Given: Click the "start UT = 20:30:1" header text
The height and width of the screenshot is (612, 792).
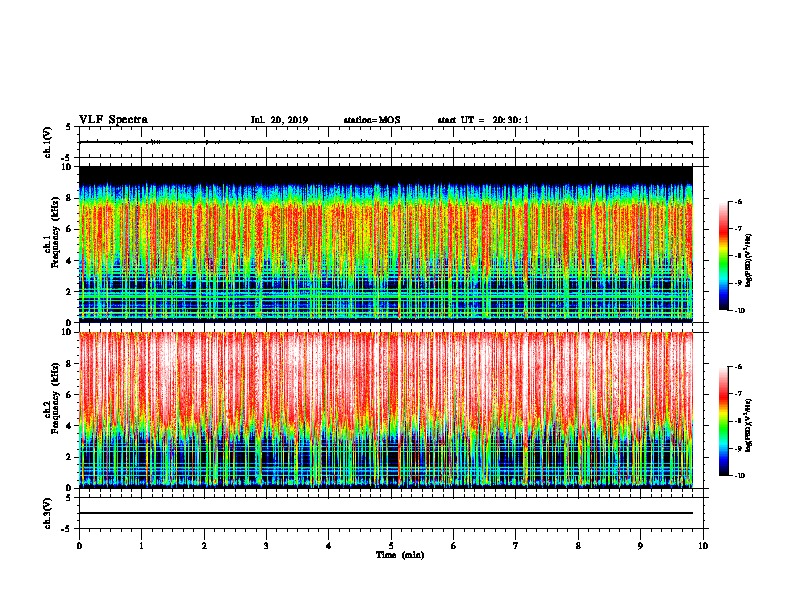Looking at the screenshot, I should click(483, 120).
